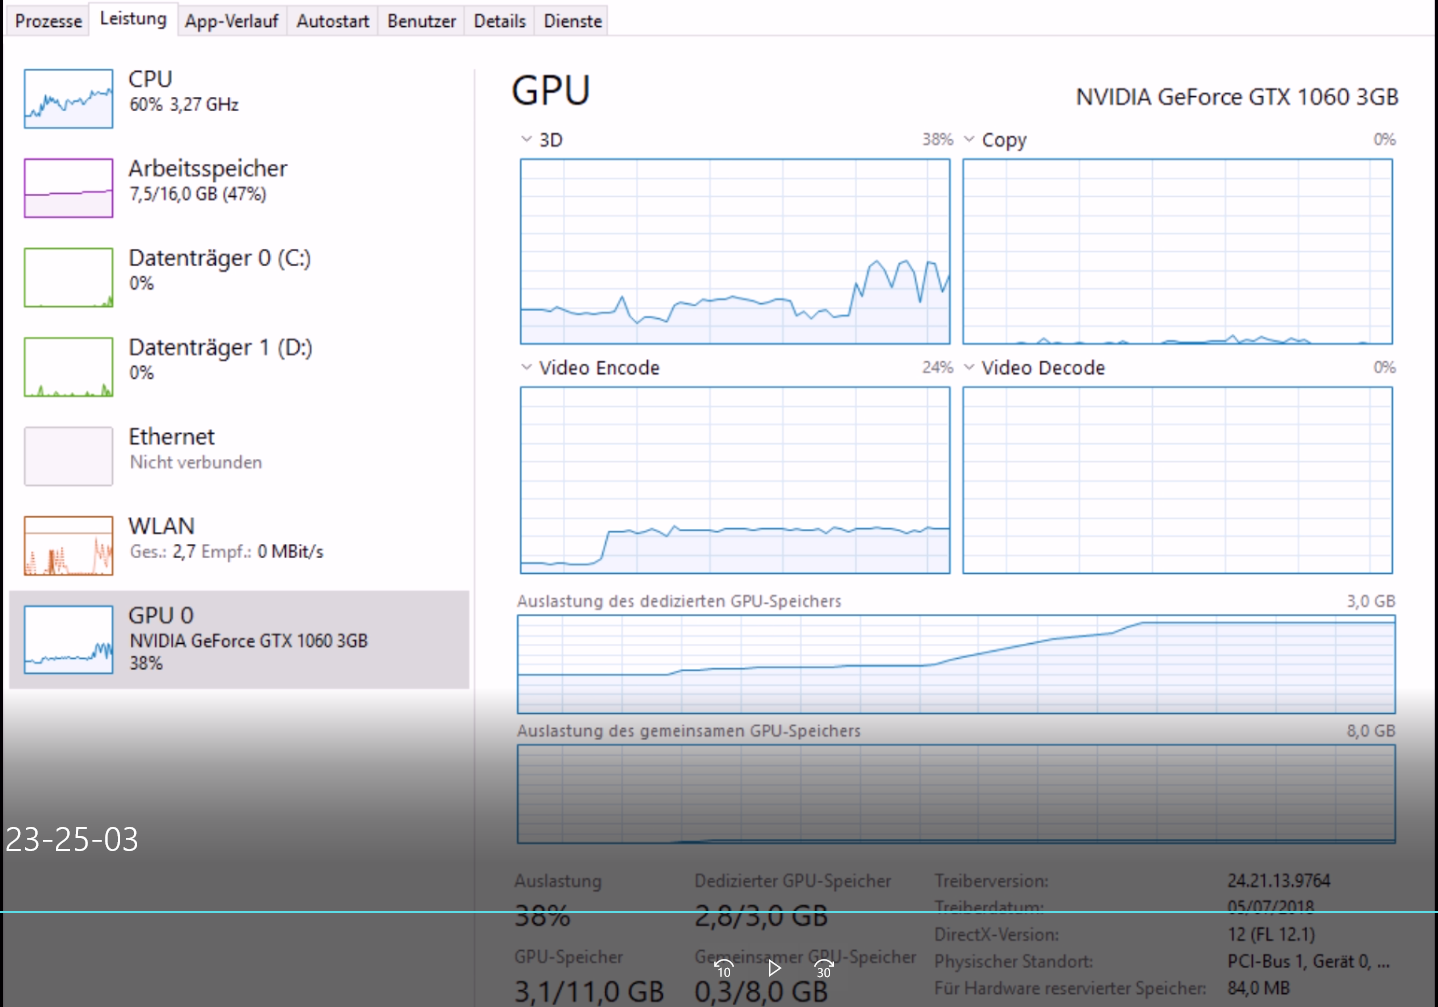Skip forward 30 seconds
The height and width of the screenshot is (1007, 1438).
pos(824,968)
